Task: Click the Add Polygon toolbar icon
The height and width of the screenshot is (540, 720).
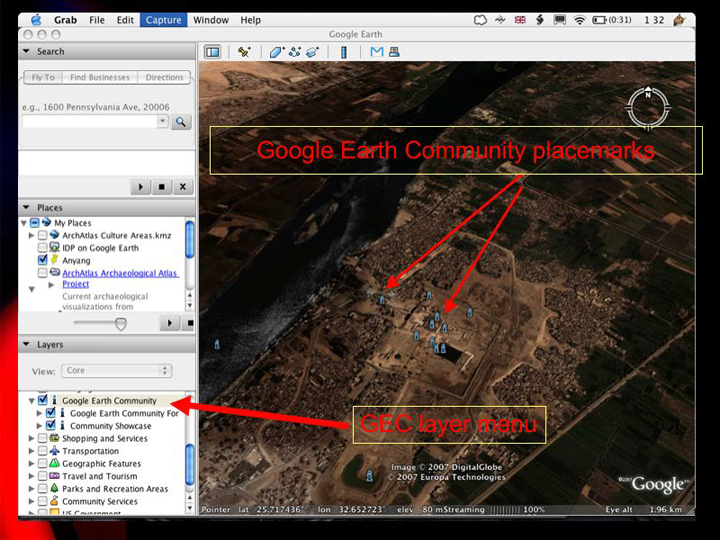Action: (276, 52)
